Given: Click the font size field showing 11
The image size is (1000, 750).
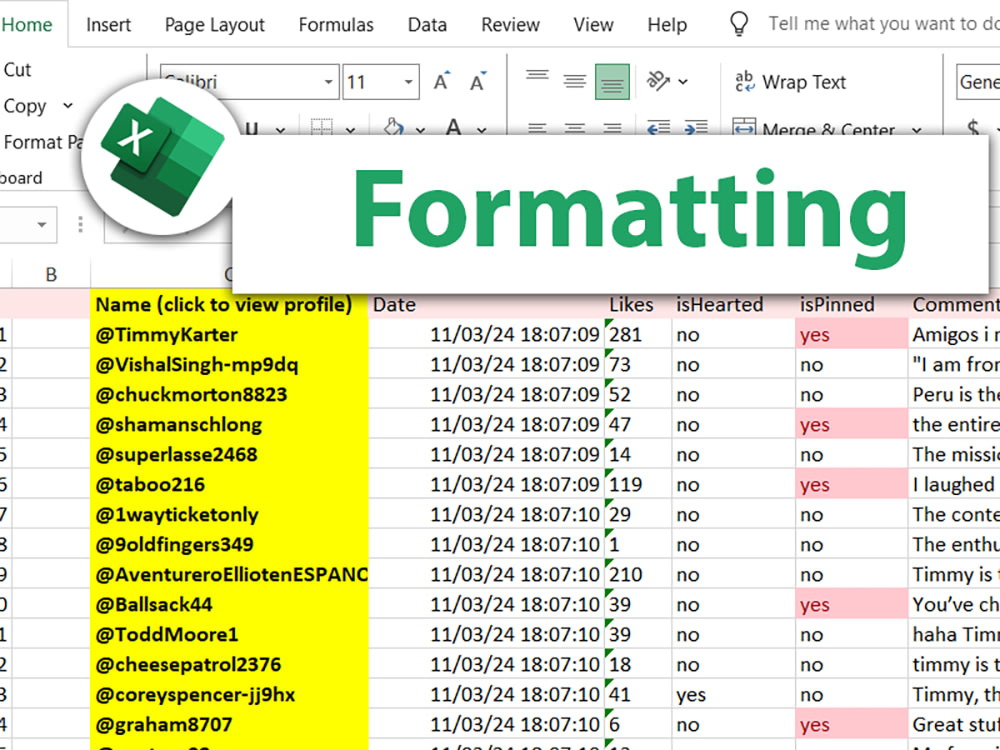Looking at the screenshot, I should click(x=372, y=82).
